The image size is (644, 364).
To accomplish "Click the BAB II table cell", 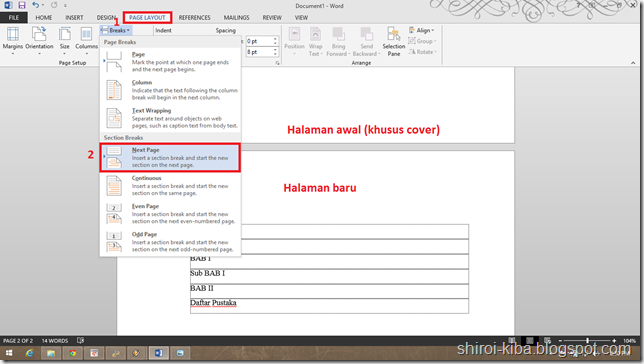I will (x=329, y=291).
